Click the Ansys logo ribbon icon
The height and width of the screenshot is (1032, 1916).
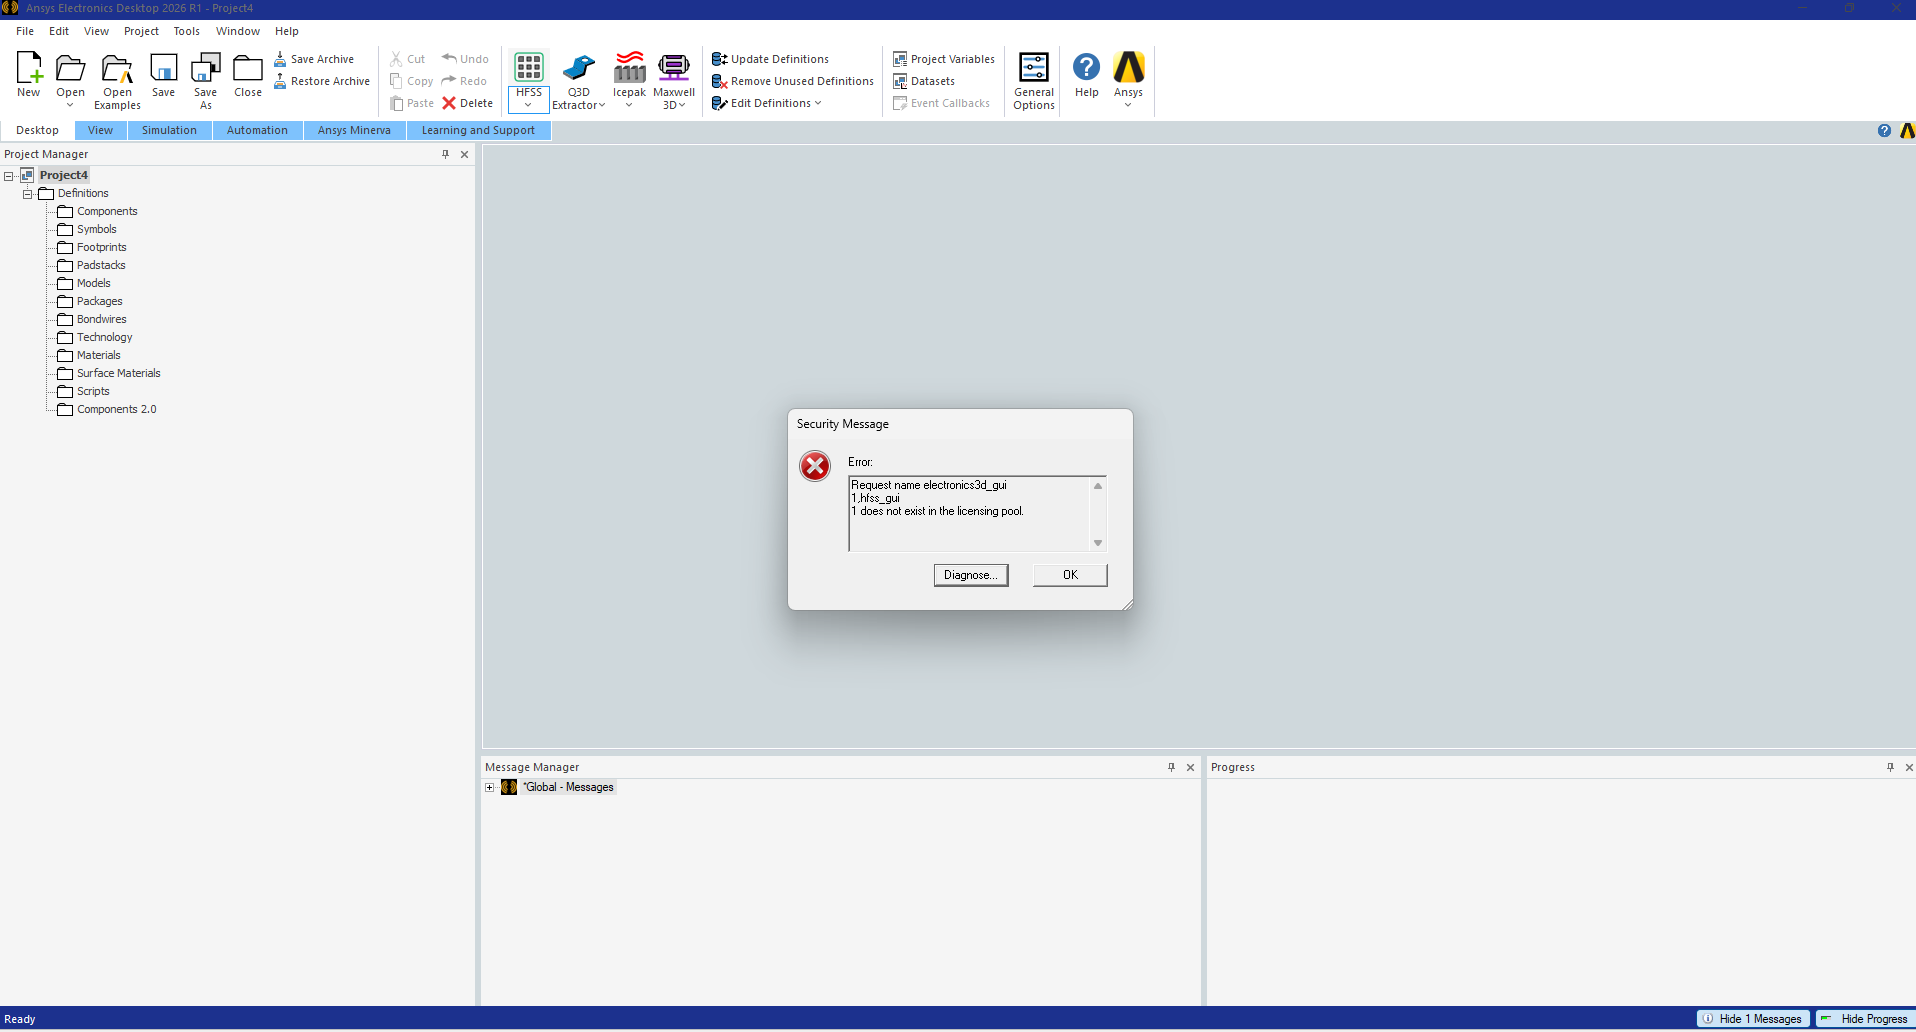1129,67
